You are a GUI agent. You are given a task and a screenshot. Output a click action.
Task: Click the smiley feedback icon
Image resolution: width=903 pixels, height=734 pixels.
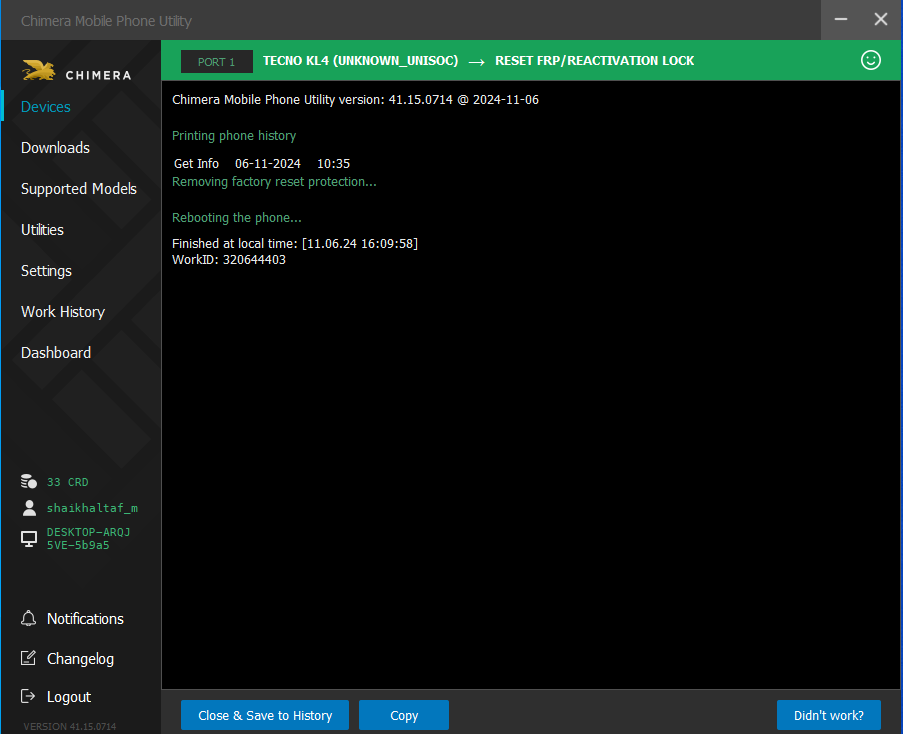(x=870, y=60)
